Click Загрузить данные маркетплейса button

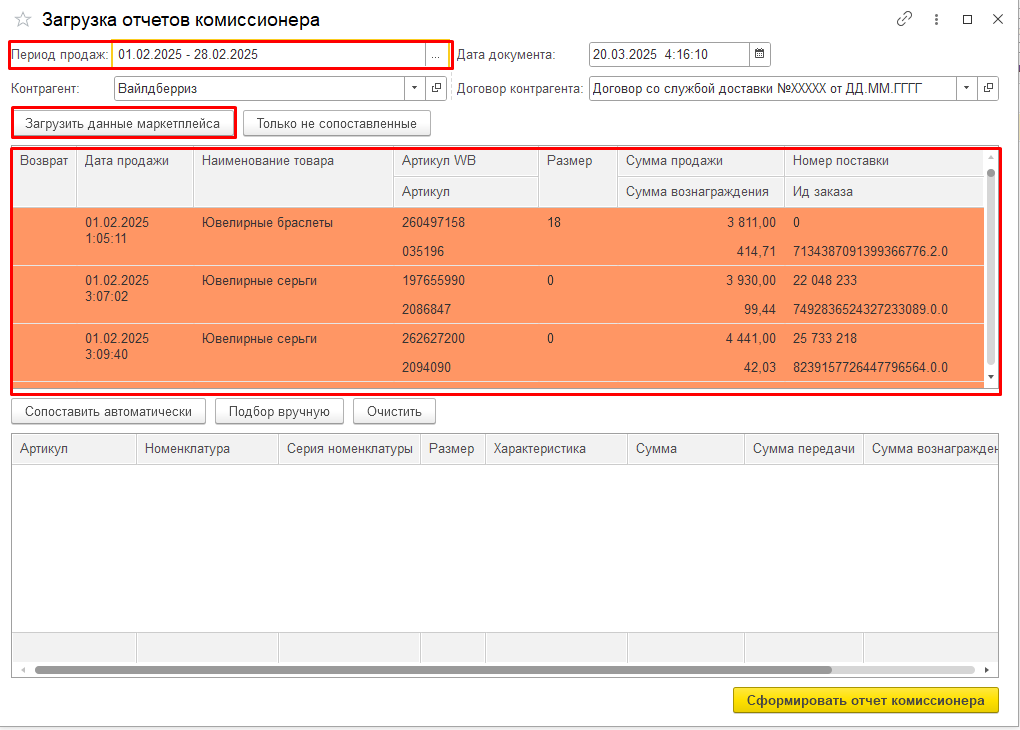[123, 123]
